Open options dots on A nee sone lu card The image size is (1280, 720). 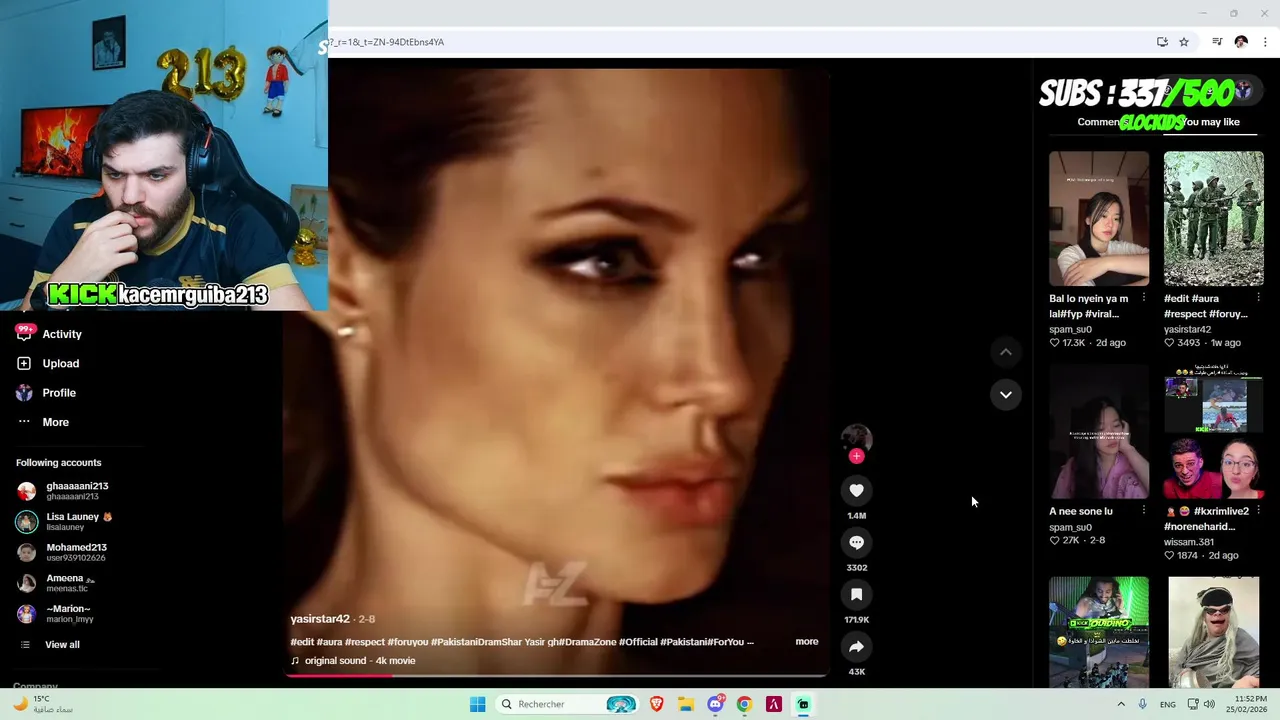click(x=1143, y=511)
